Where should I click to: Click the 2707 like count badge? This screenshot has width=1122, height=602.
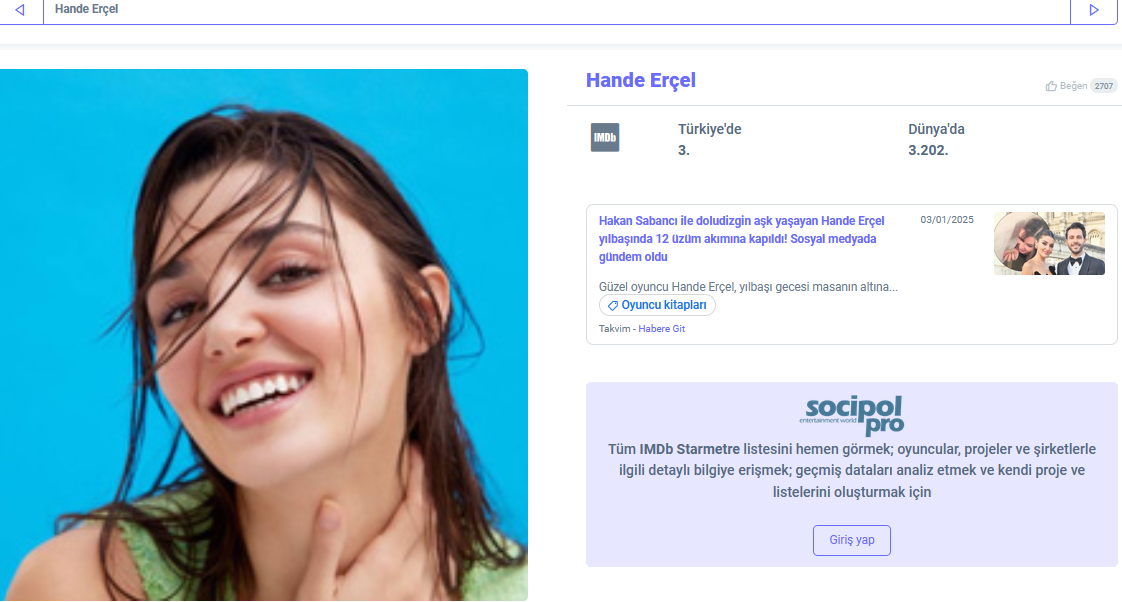(x=1104, y=86)
